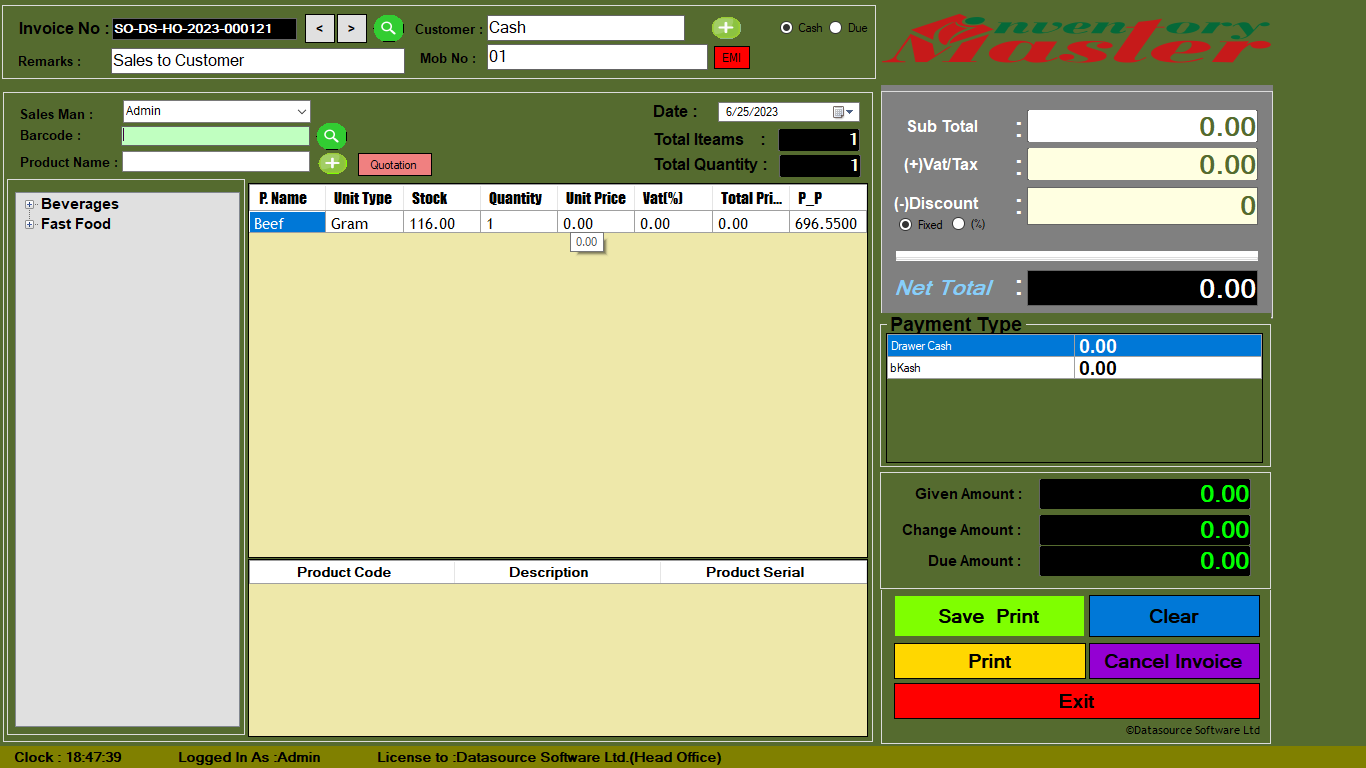Viewport: 1366px width, 768px height.
Task: Click the invoice search magnifier icon
Action: click(388, 28)
